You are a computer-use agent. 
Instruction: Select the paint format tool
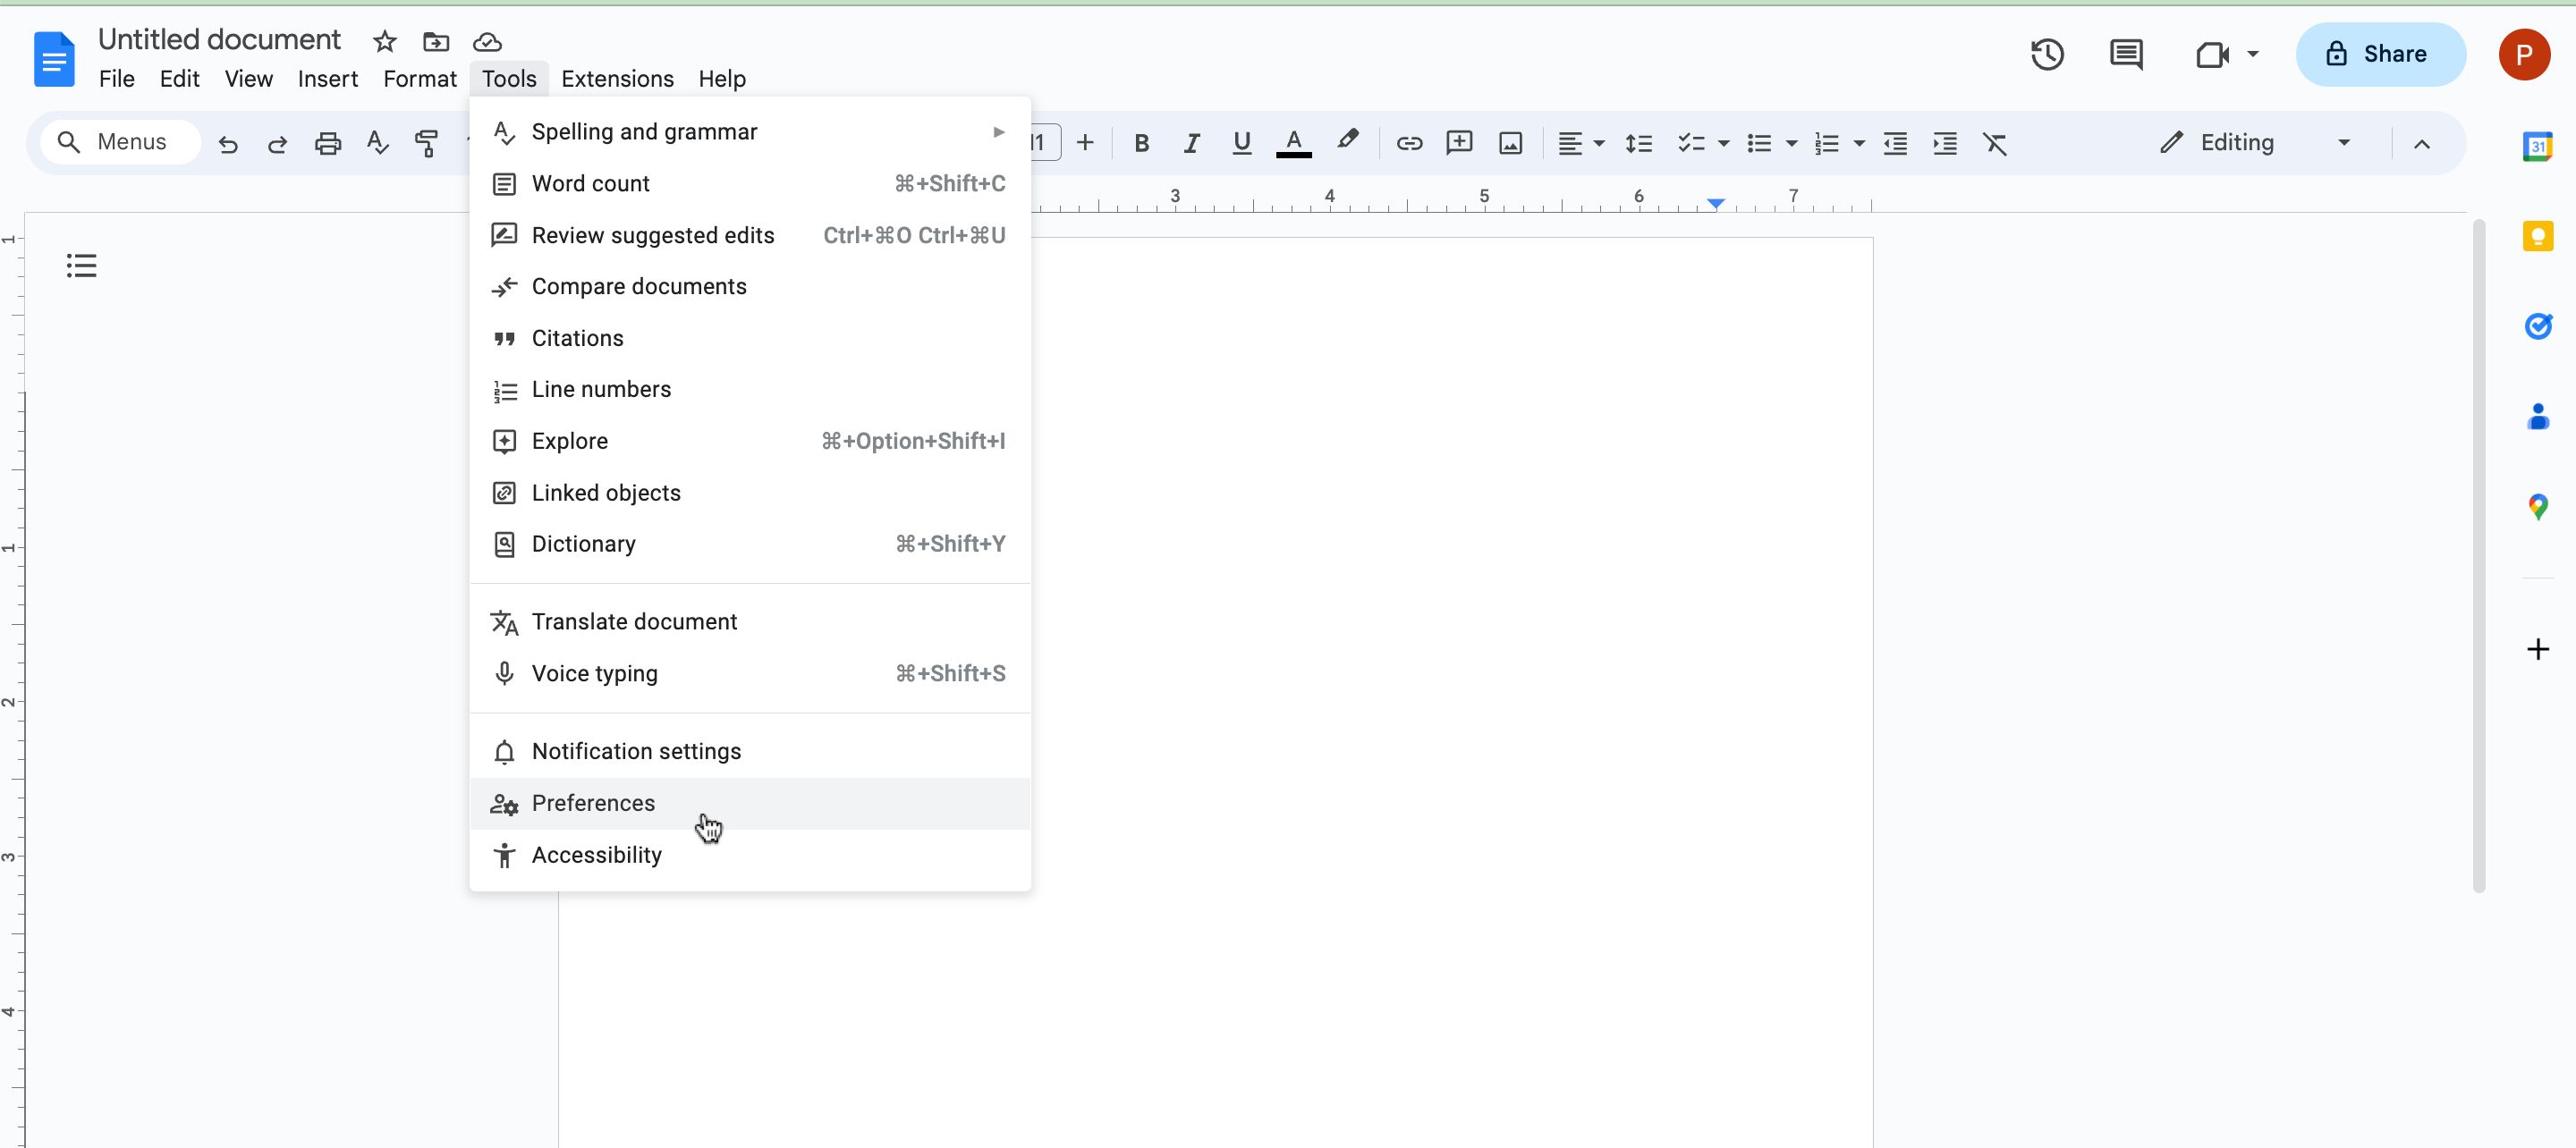coord(426,143)
